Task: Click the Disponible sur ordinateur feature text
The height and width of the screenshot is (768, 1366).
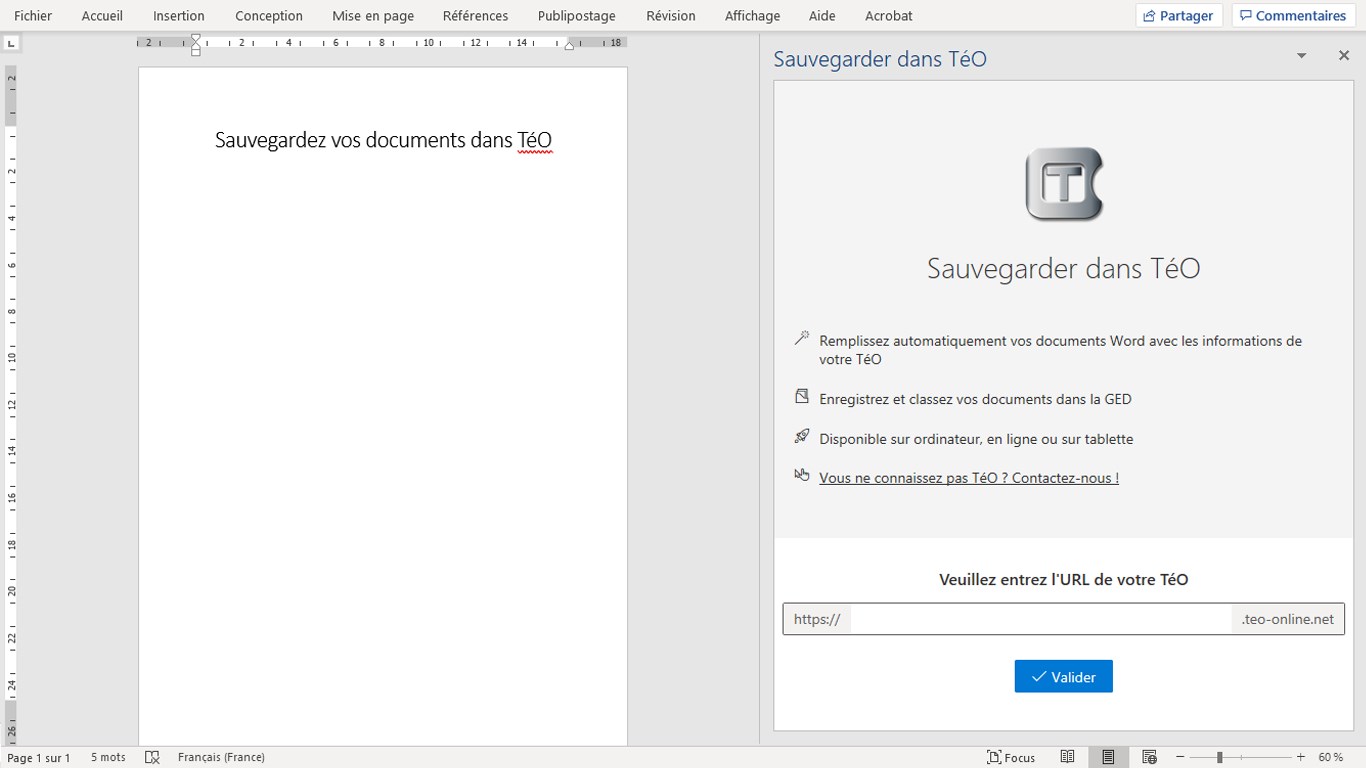Action: (x=976, y=439)
